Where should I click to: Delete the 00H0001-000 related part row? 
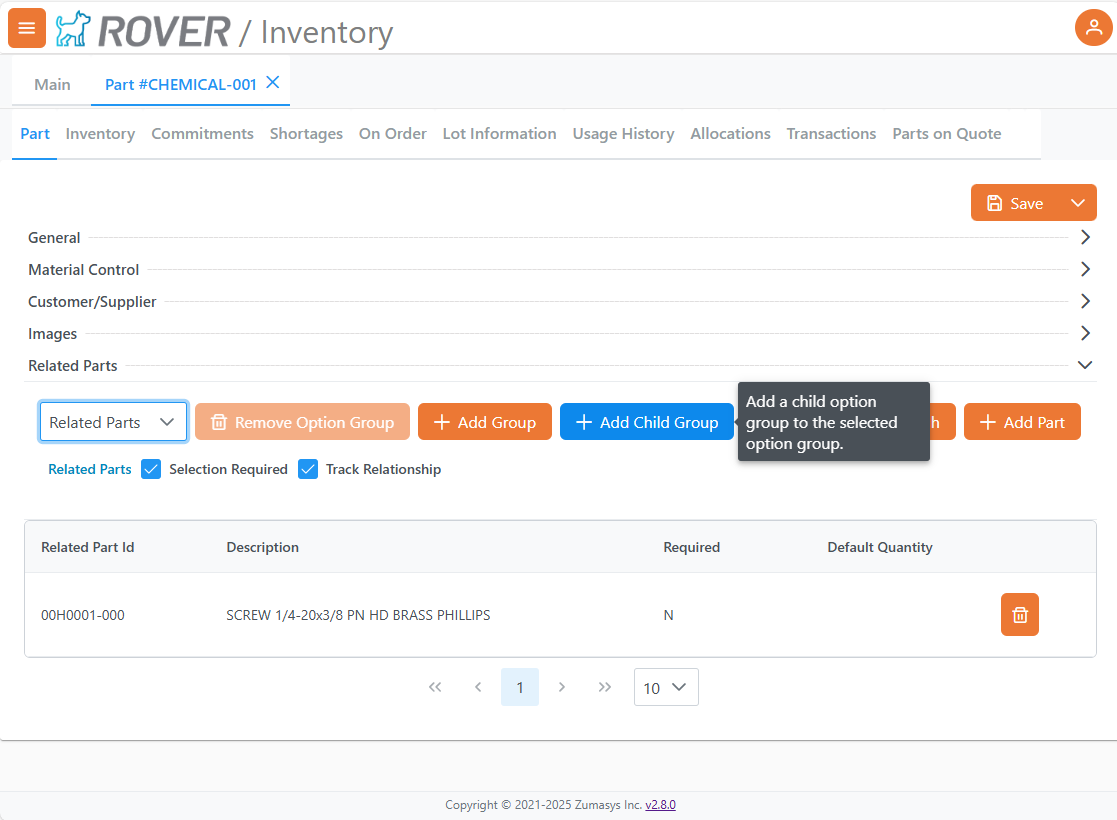point(1019,615)
